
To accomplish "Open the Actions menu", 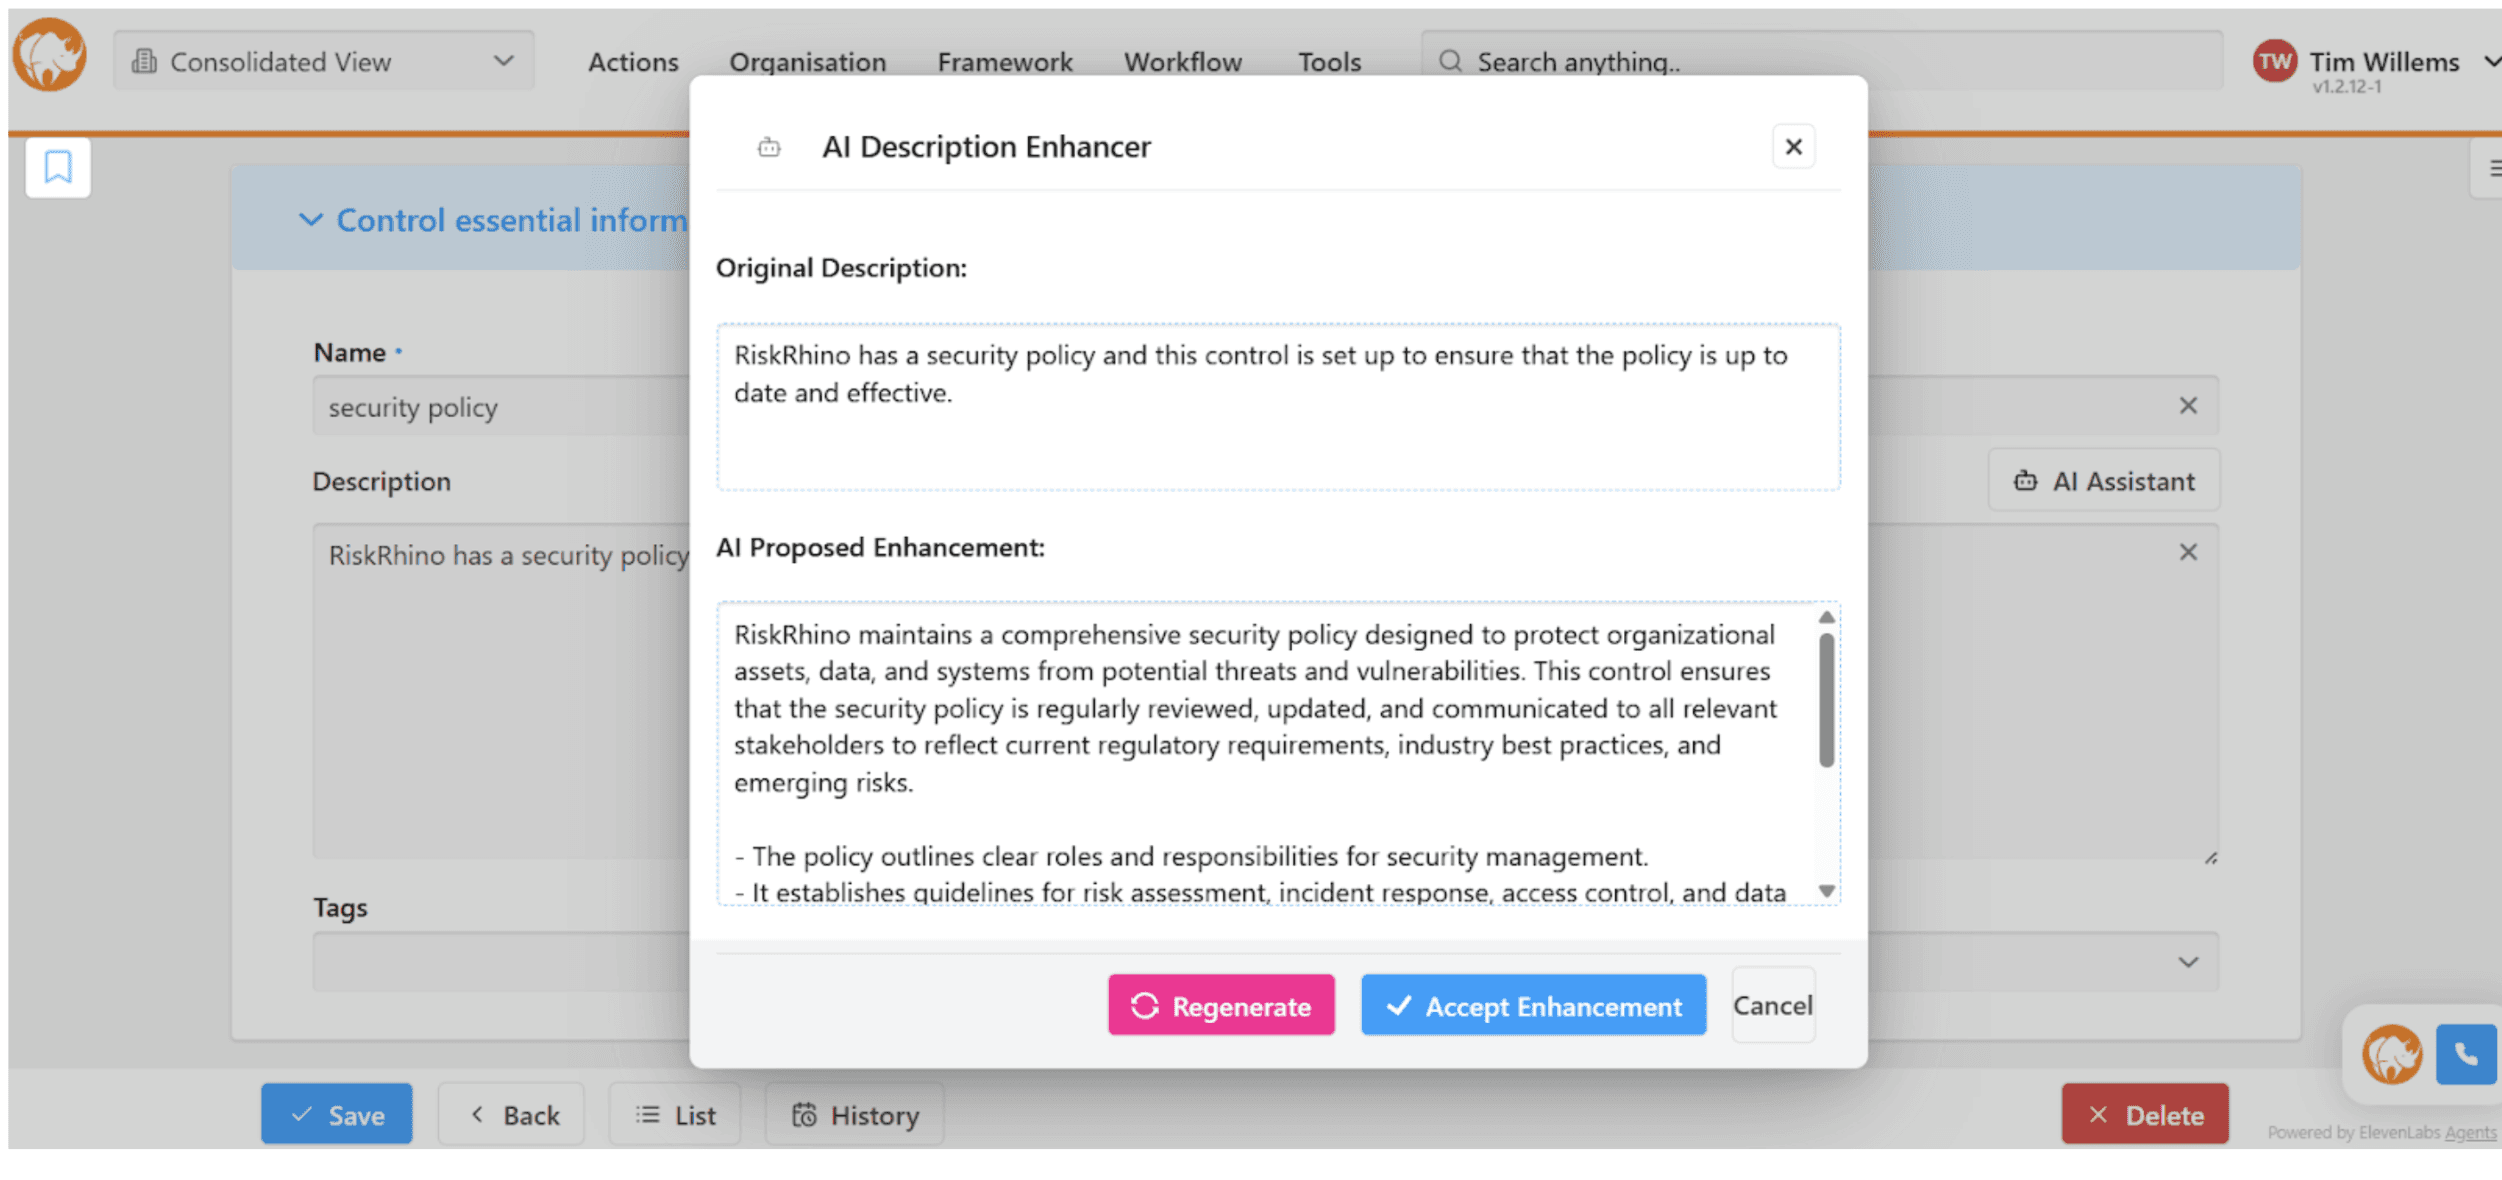I will pos(633,62).
